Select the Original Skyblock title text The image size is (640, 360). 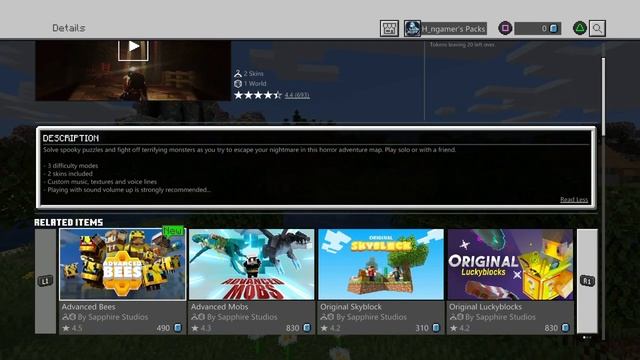pos(351,307)
